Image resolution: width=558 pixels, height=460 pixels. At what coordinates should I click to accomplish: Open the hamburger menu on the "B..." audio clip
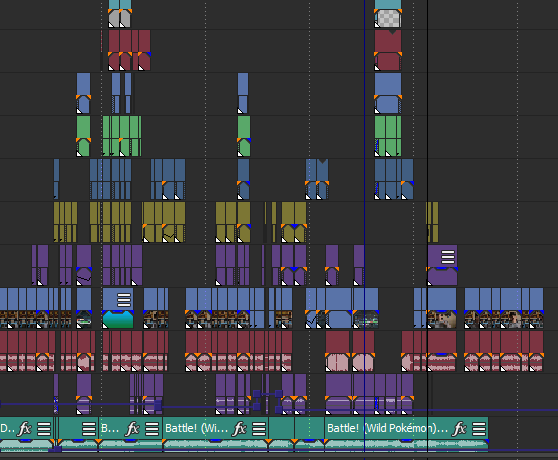click(152, 429)
